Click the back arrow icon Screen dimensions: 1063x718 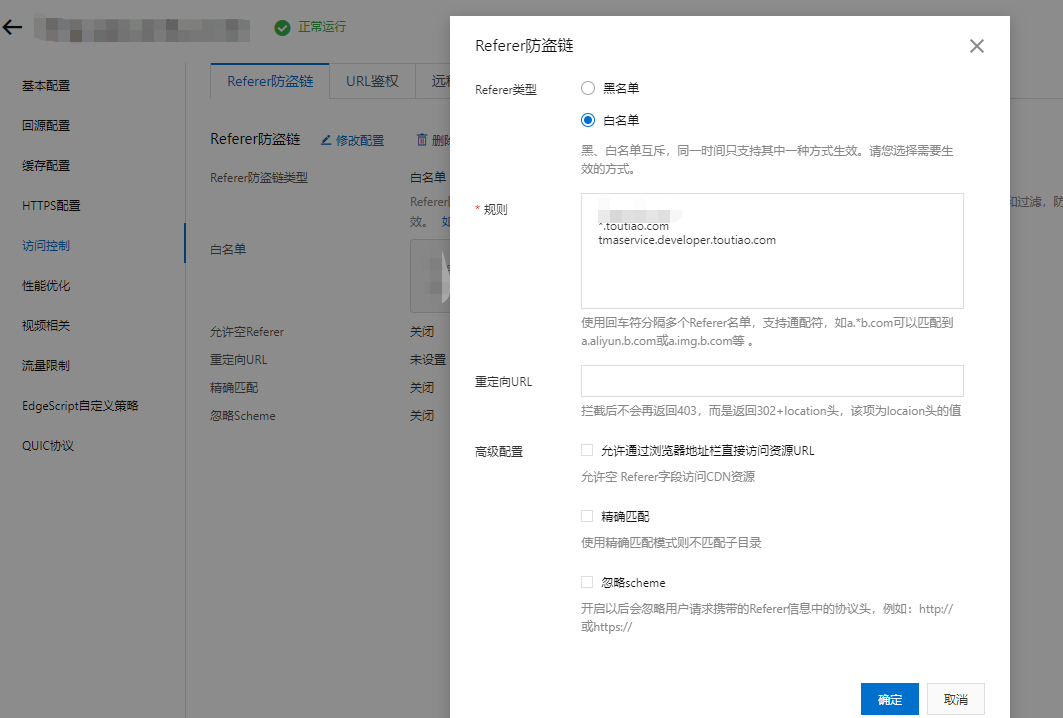pyautogui.click(x=12, y=27)
